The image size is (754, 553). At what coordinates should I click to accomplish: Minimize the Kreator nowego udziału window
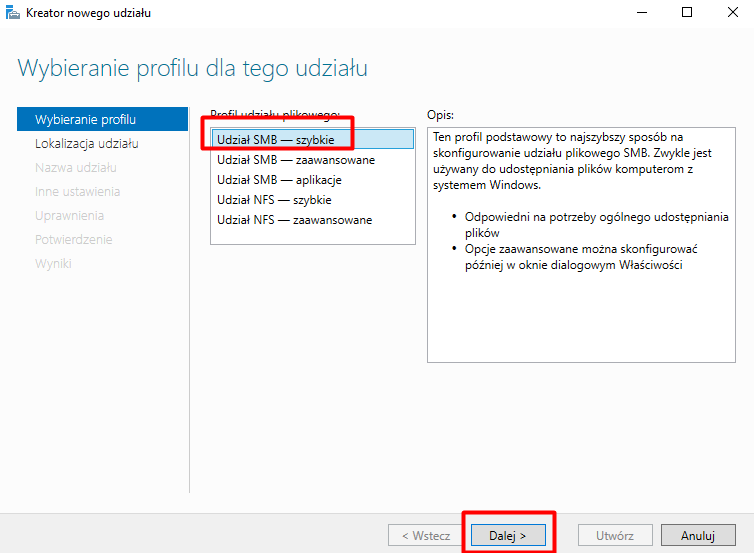641,13
